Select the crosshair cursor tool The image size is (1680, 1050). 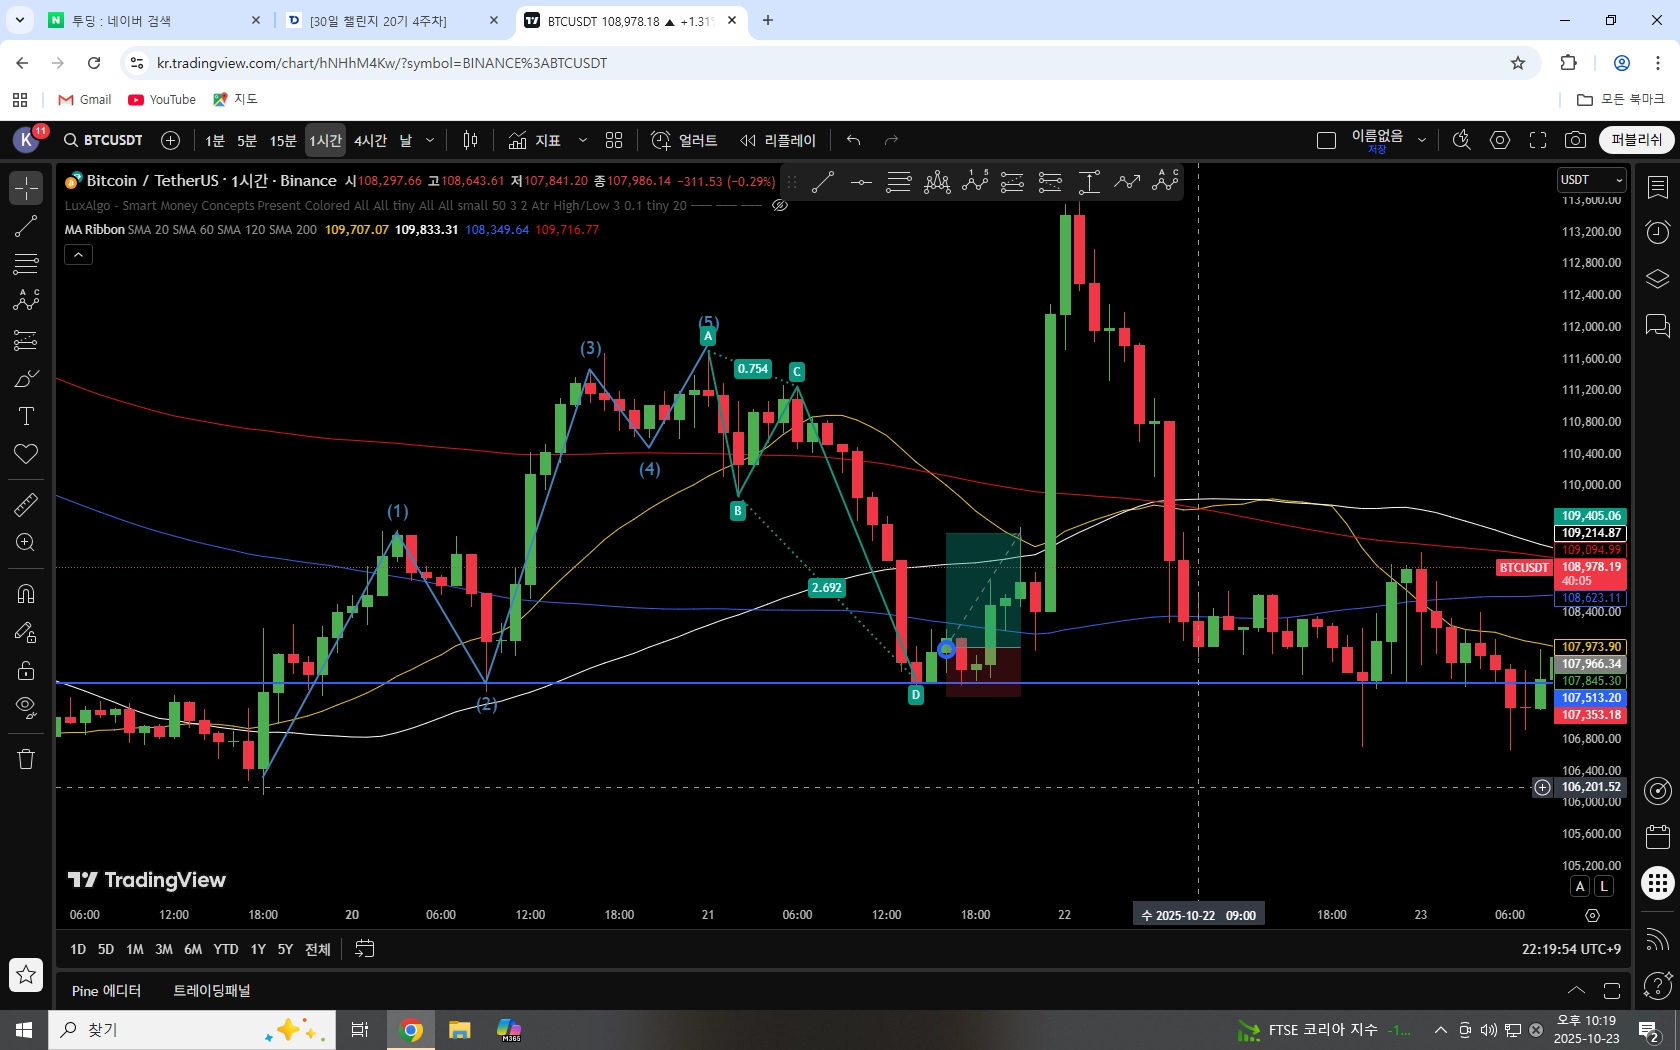pyautogui.click(x=26, y=187)
